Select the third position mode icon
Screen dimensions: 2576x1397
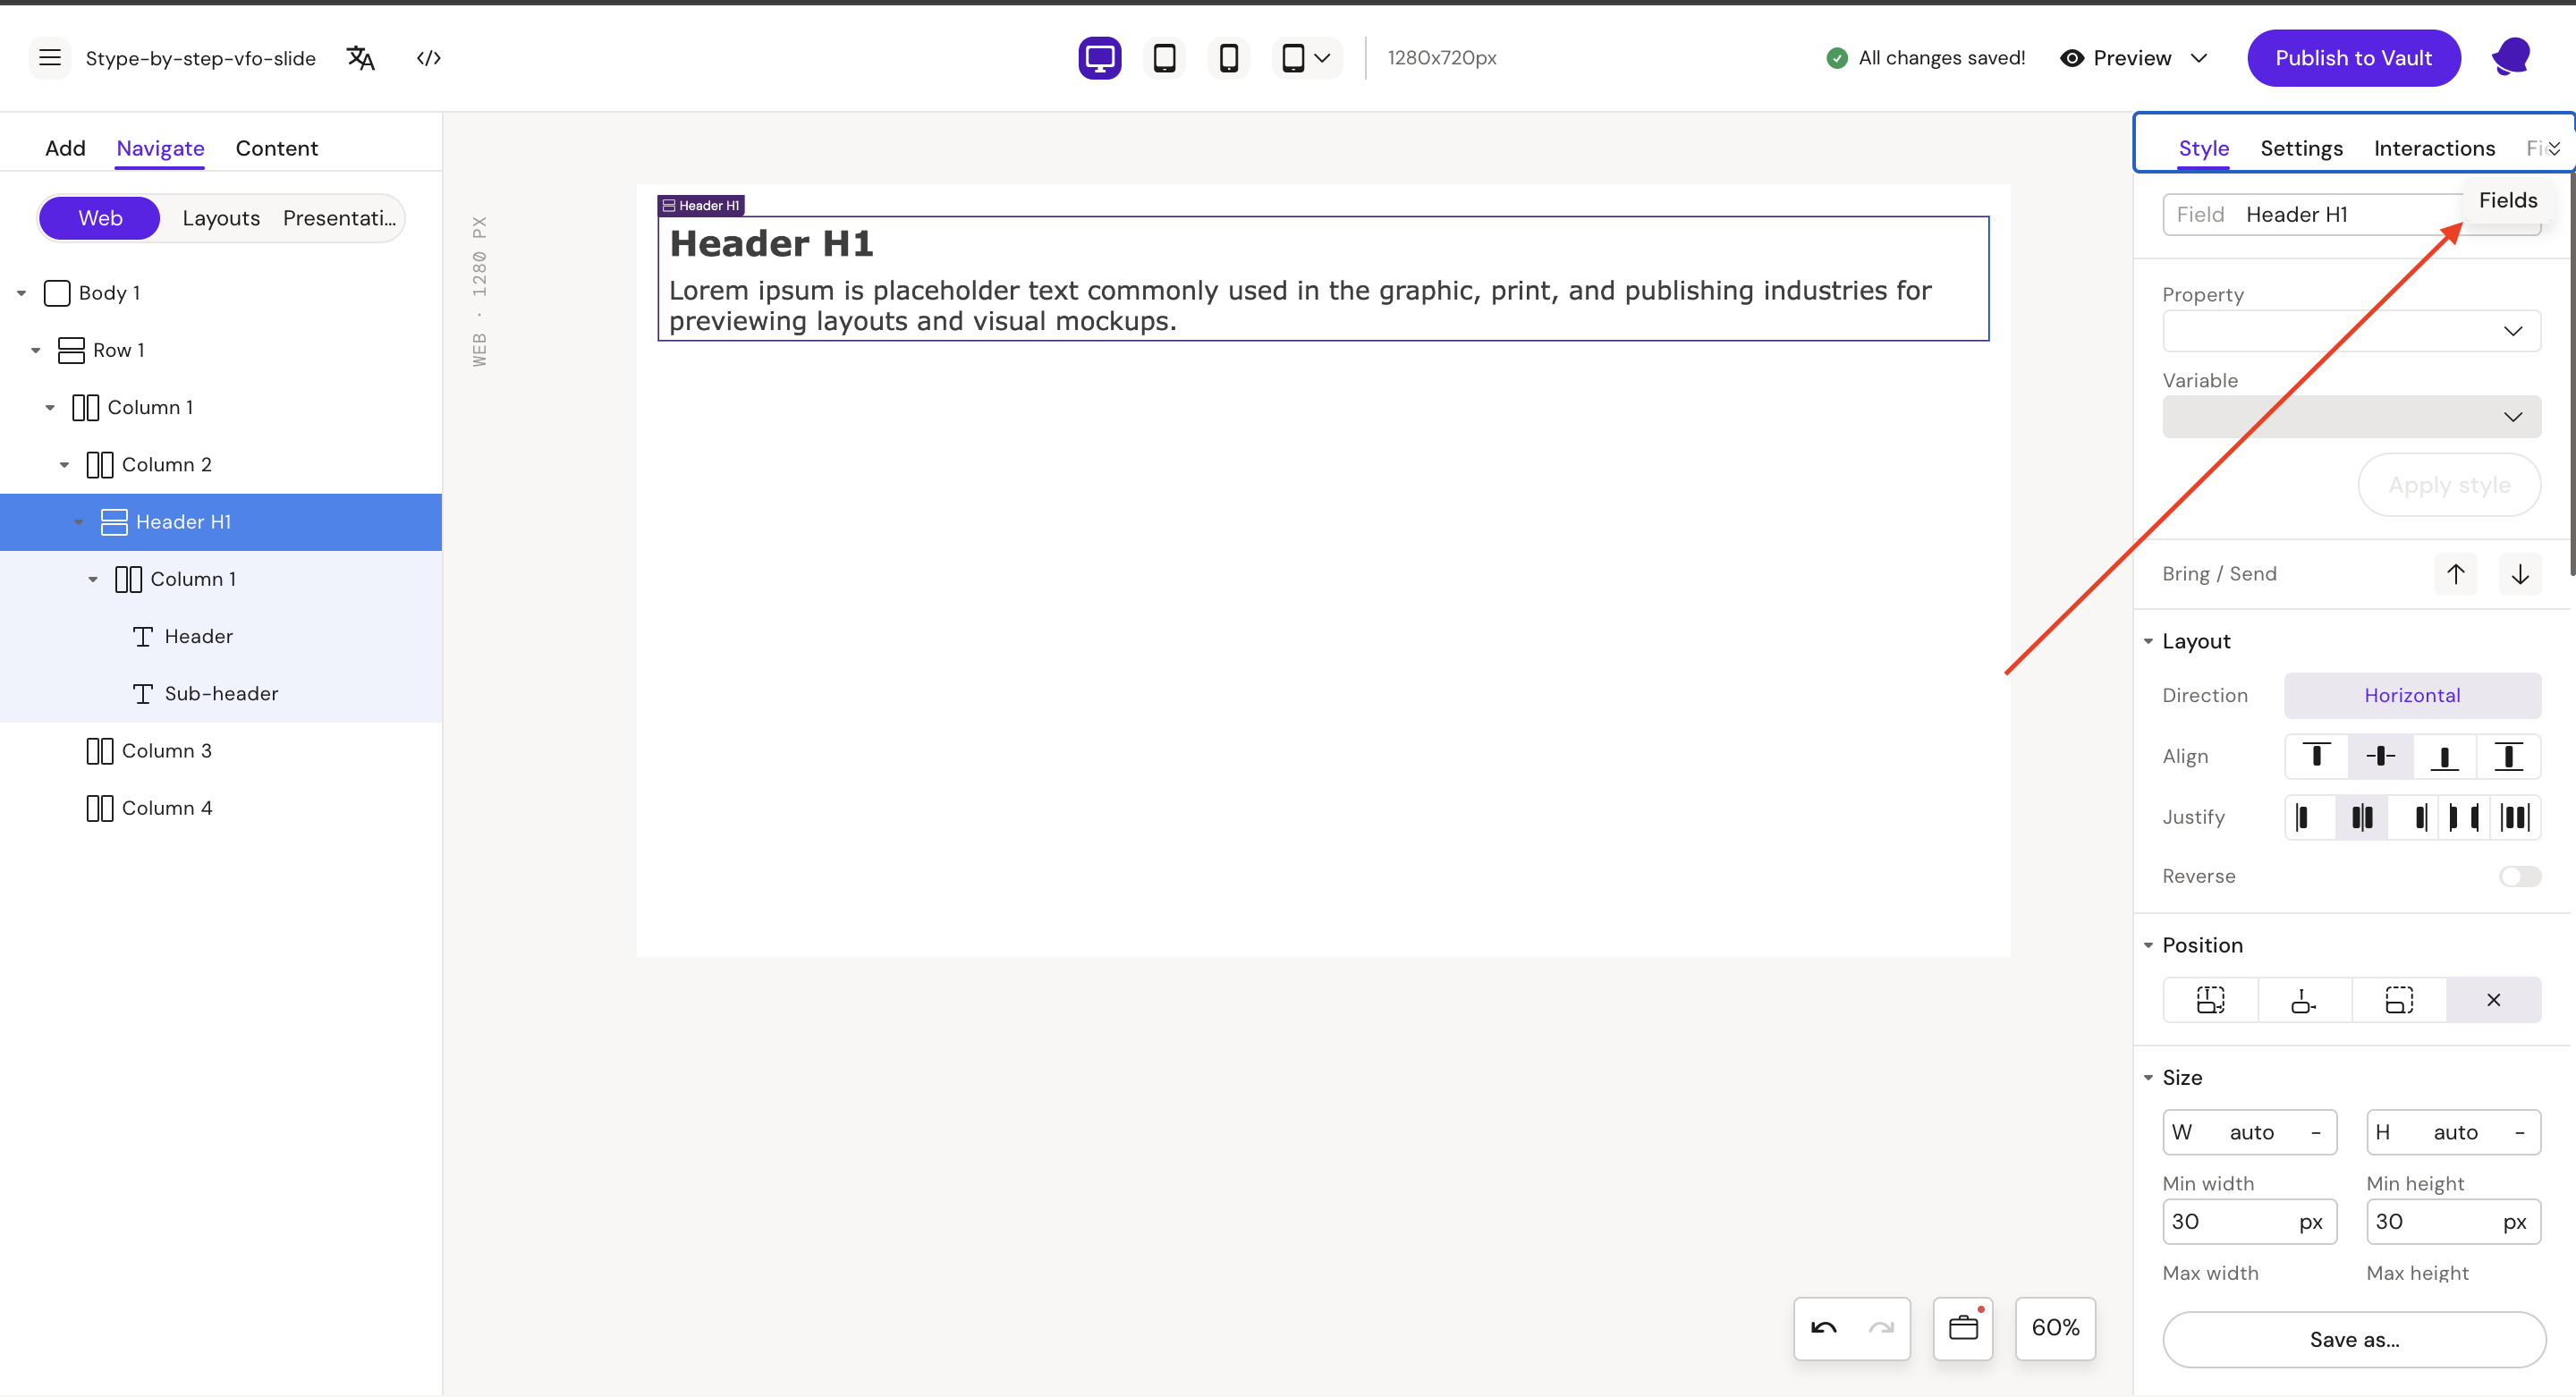click(x=2399, y=1000)
